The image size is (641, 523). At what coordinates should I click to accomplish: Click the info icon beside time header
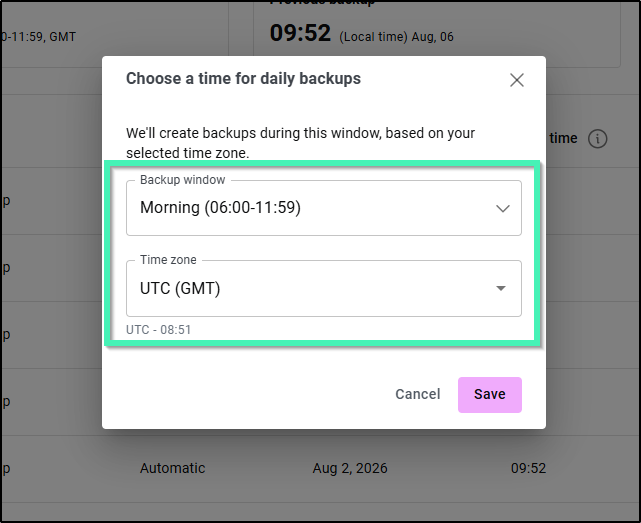pos(597,139)
